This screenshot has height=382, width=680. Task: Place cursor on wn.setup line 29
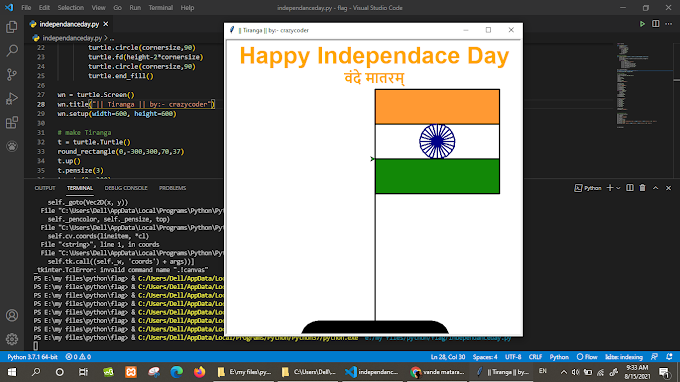[x=117, y=114]
